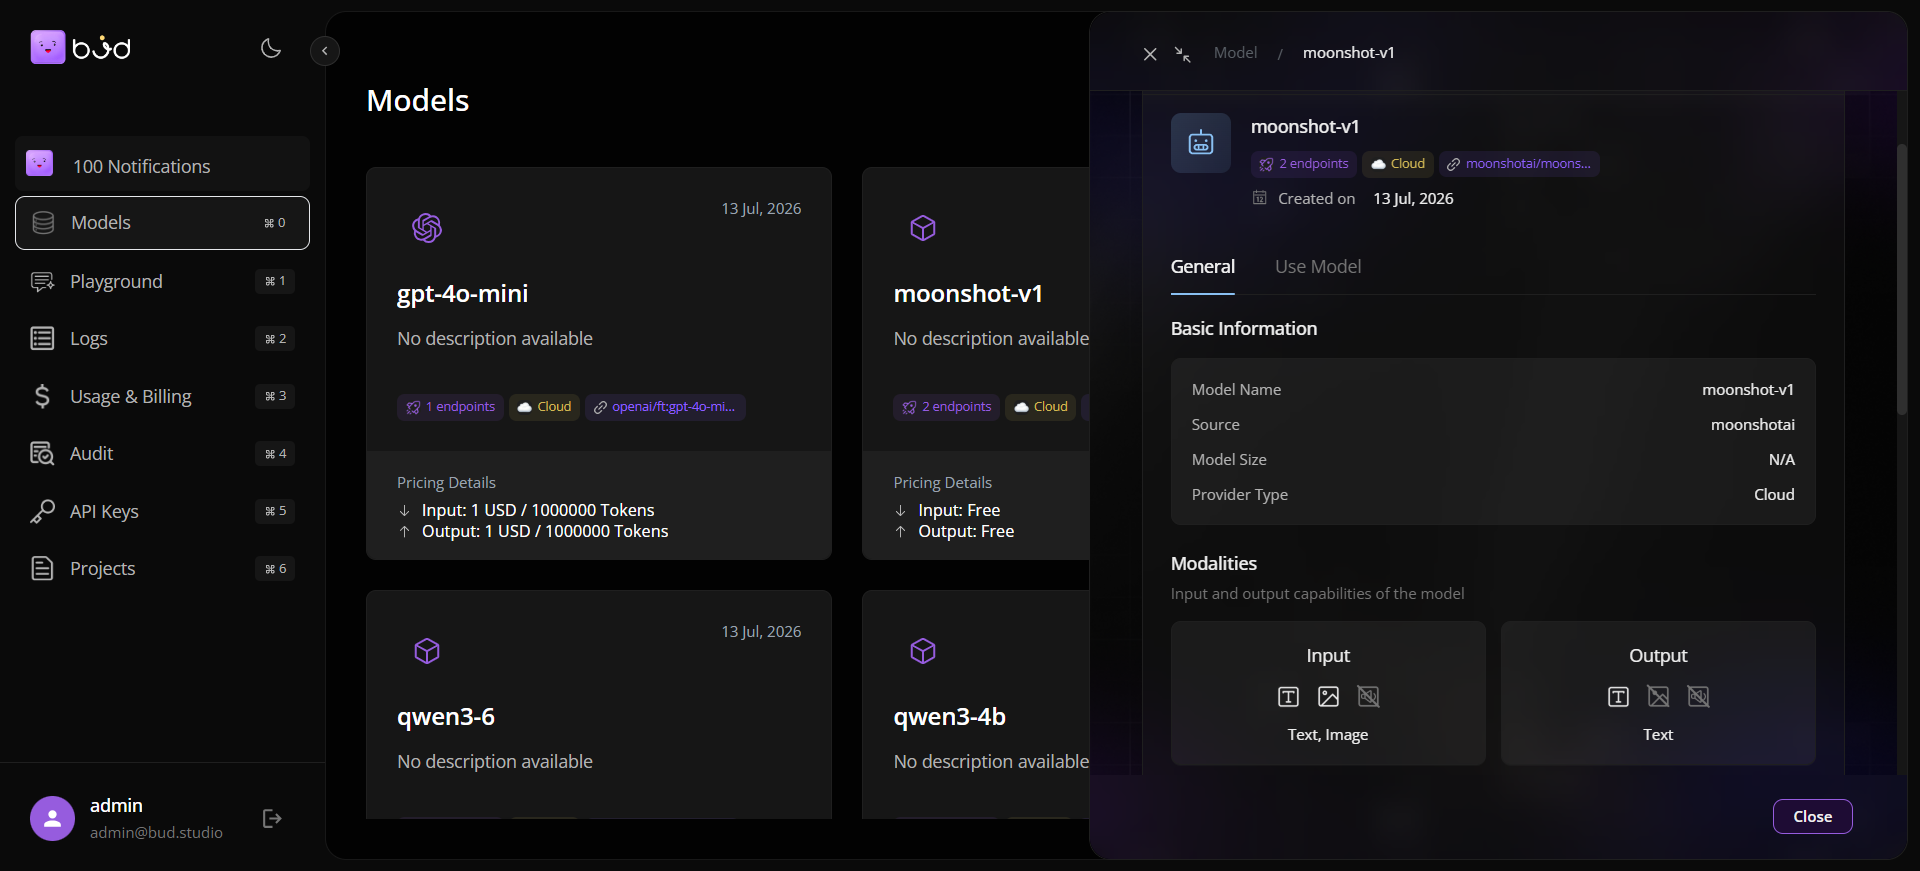The width and height of the screenshot is (1920, 871).
Task: Click the 2 endpoints tag in drawer header
Action: click(x=1304, y=164)
